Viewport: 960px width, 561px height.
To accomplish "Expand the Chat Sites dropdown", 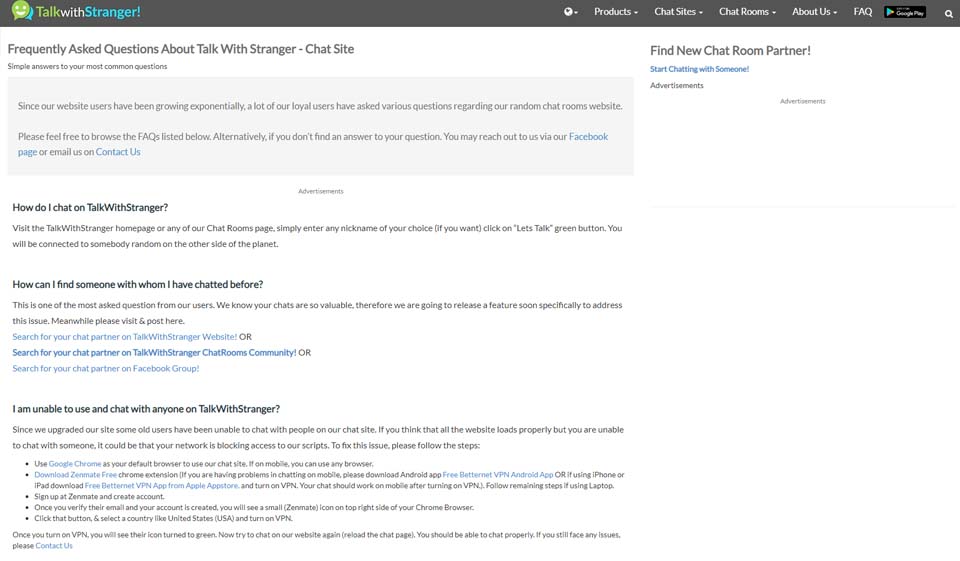I will 678,12.
